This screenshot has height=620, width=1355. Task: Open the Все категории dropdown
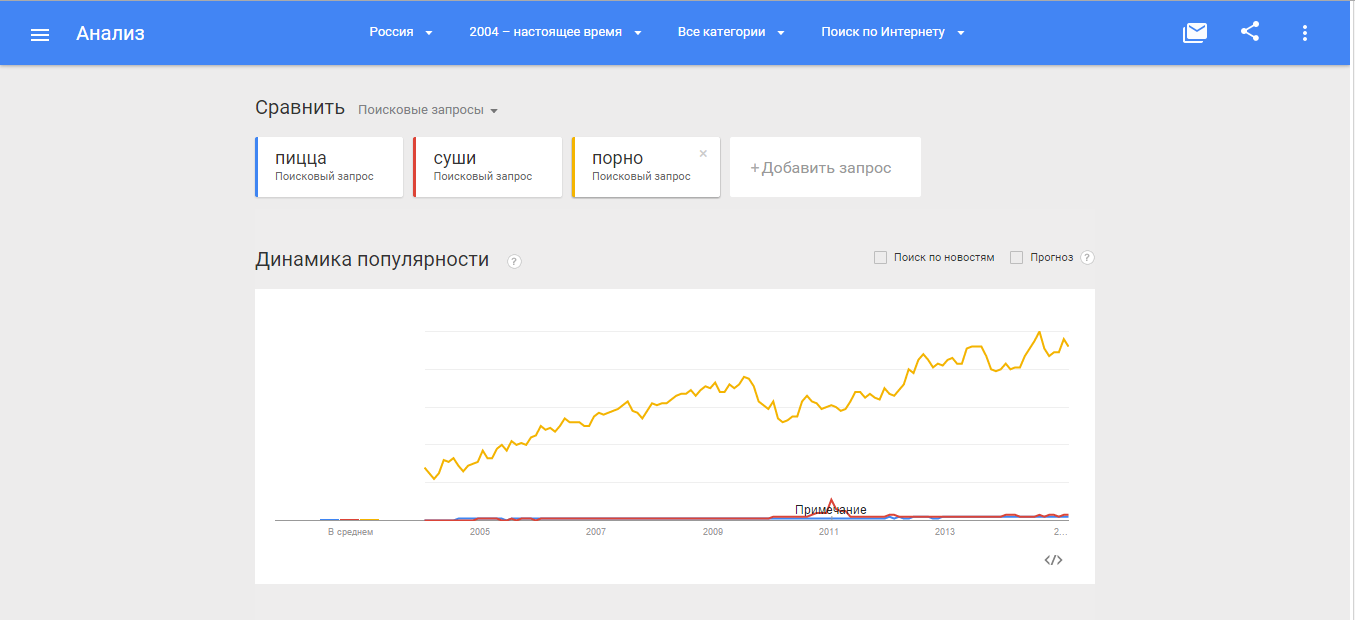(731, 32)
